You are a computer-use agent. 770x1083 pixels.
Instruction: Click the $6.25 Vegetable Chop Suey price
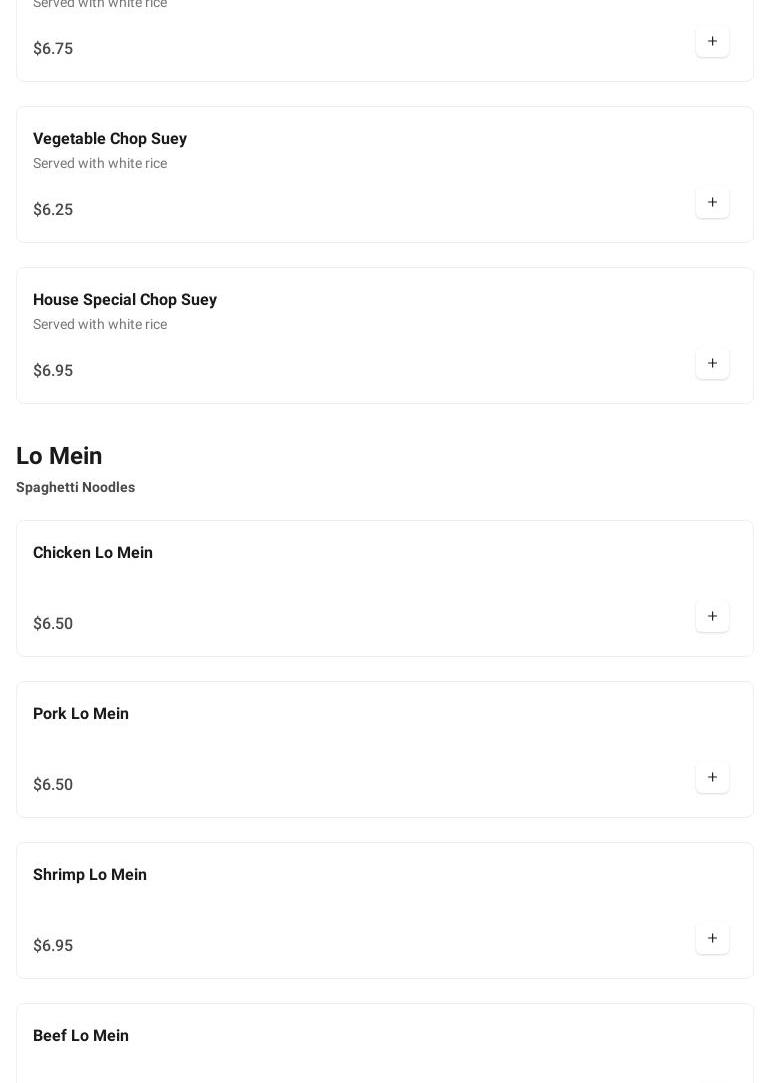(53, 210)
